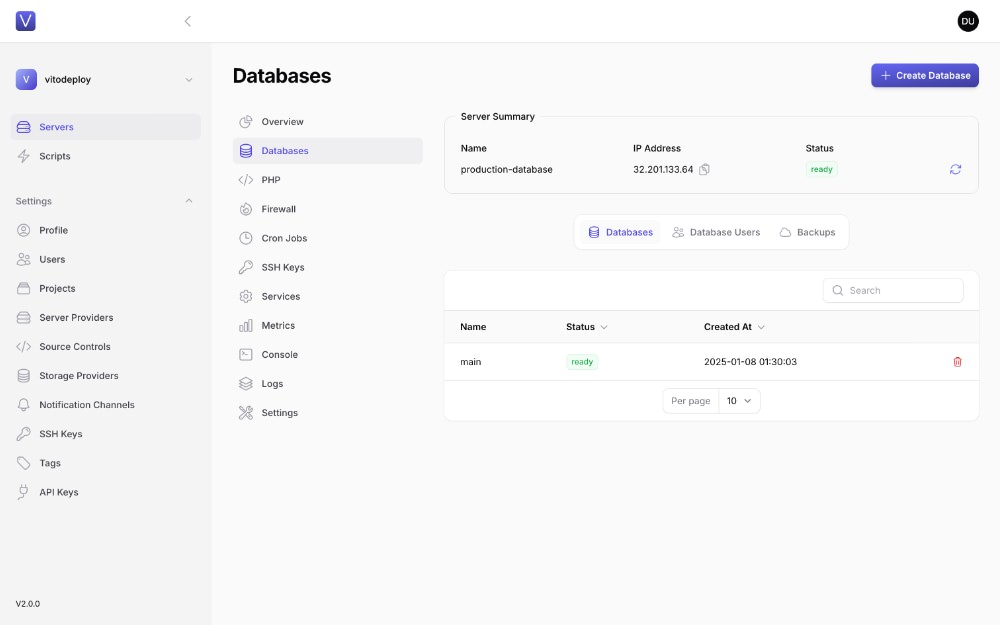Click the Server Providers icon
1000x625 pixels.
24,318
